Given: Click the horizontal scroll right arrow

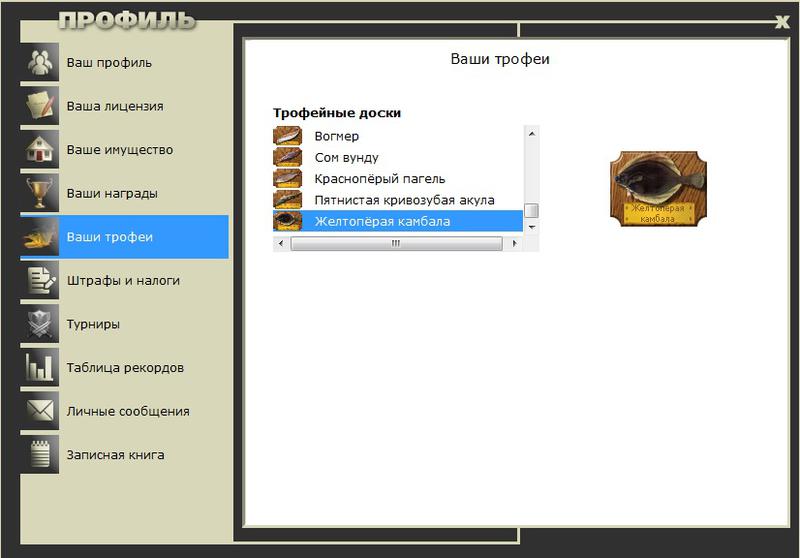Looking at the screenshot, I should (x=514, y=244).
